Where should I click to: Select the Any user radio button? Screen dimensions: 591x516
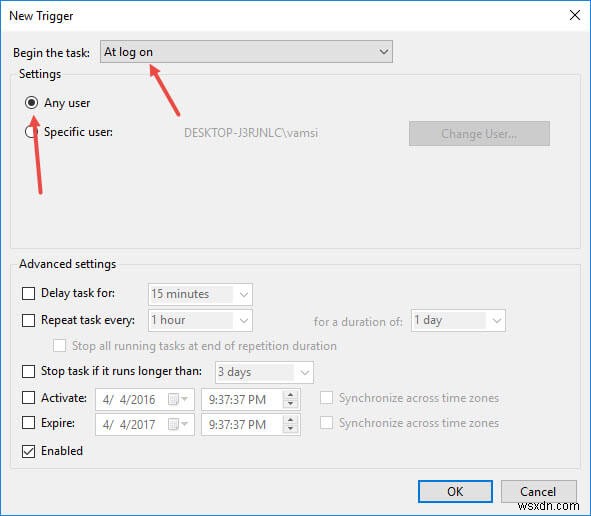pos(31,103)
